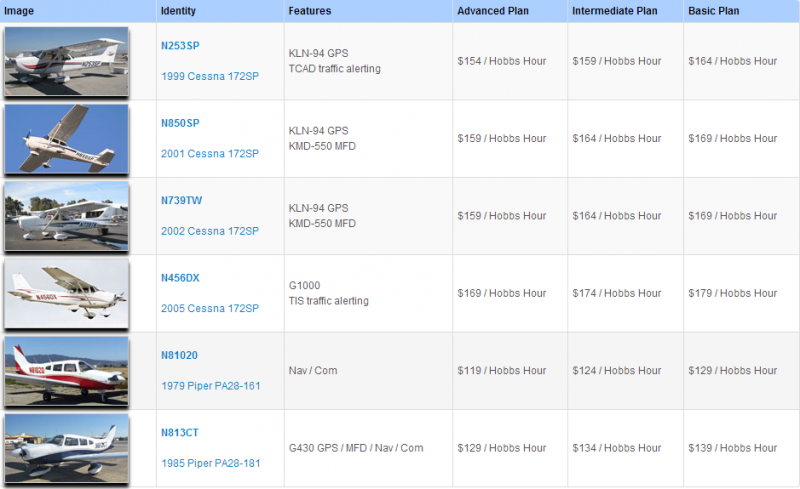Click the $179 / Hobbs Hour basic price
Image resolution: width=800 pixels, height=489 pixels.
pyautogui.click(x=732, y=294)
